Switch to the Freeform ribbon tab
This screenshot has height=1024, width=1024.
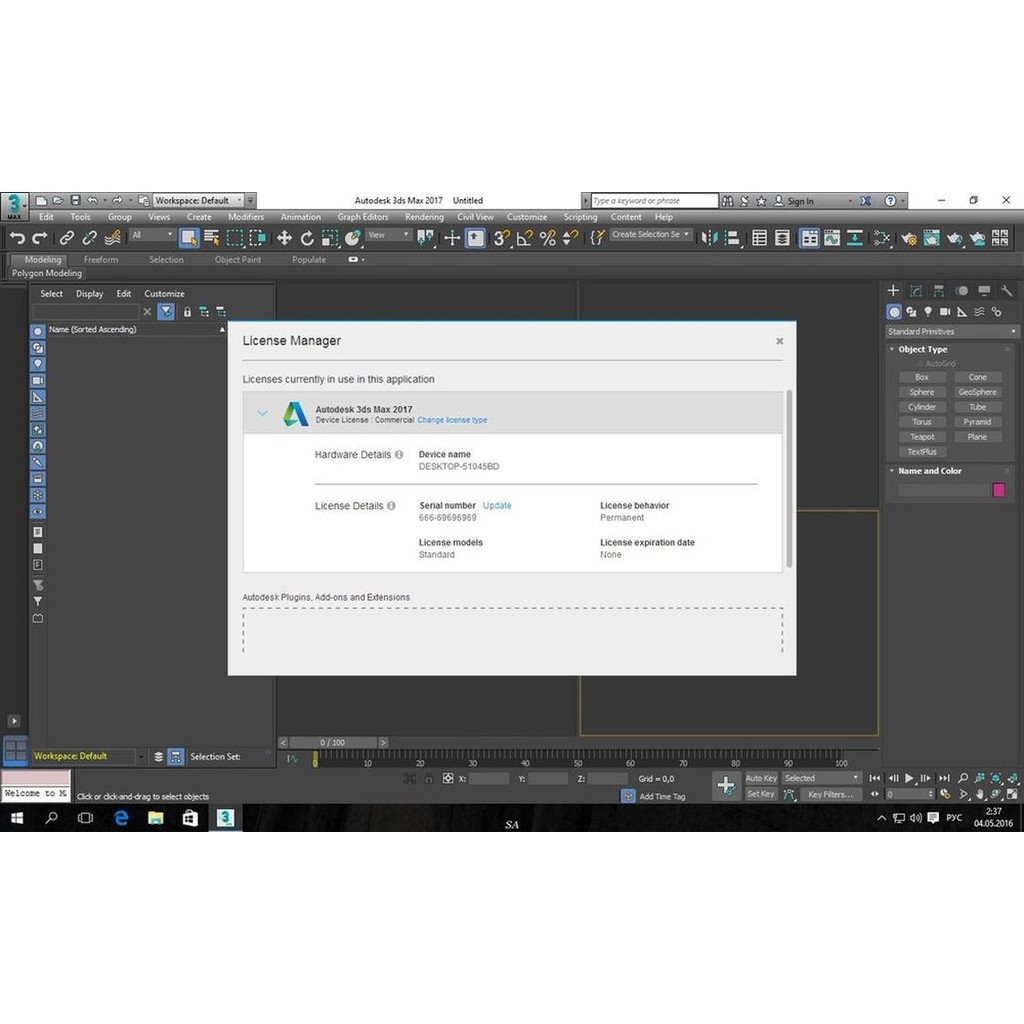[101, 260]
